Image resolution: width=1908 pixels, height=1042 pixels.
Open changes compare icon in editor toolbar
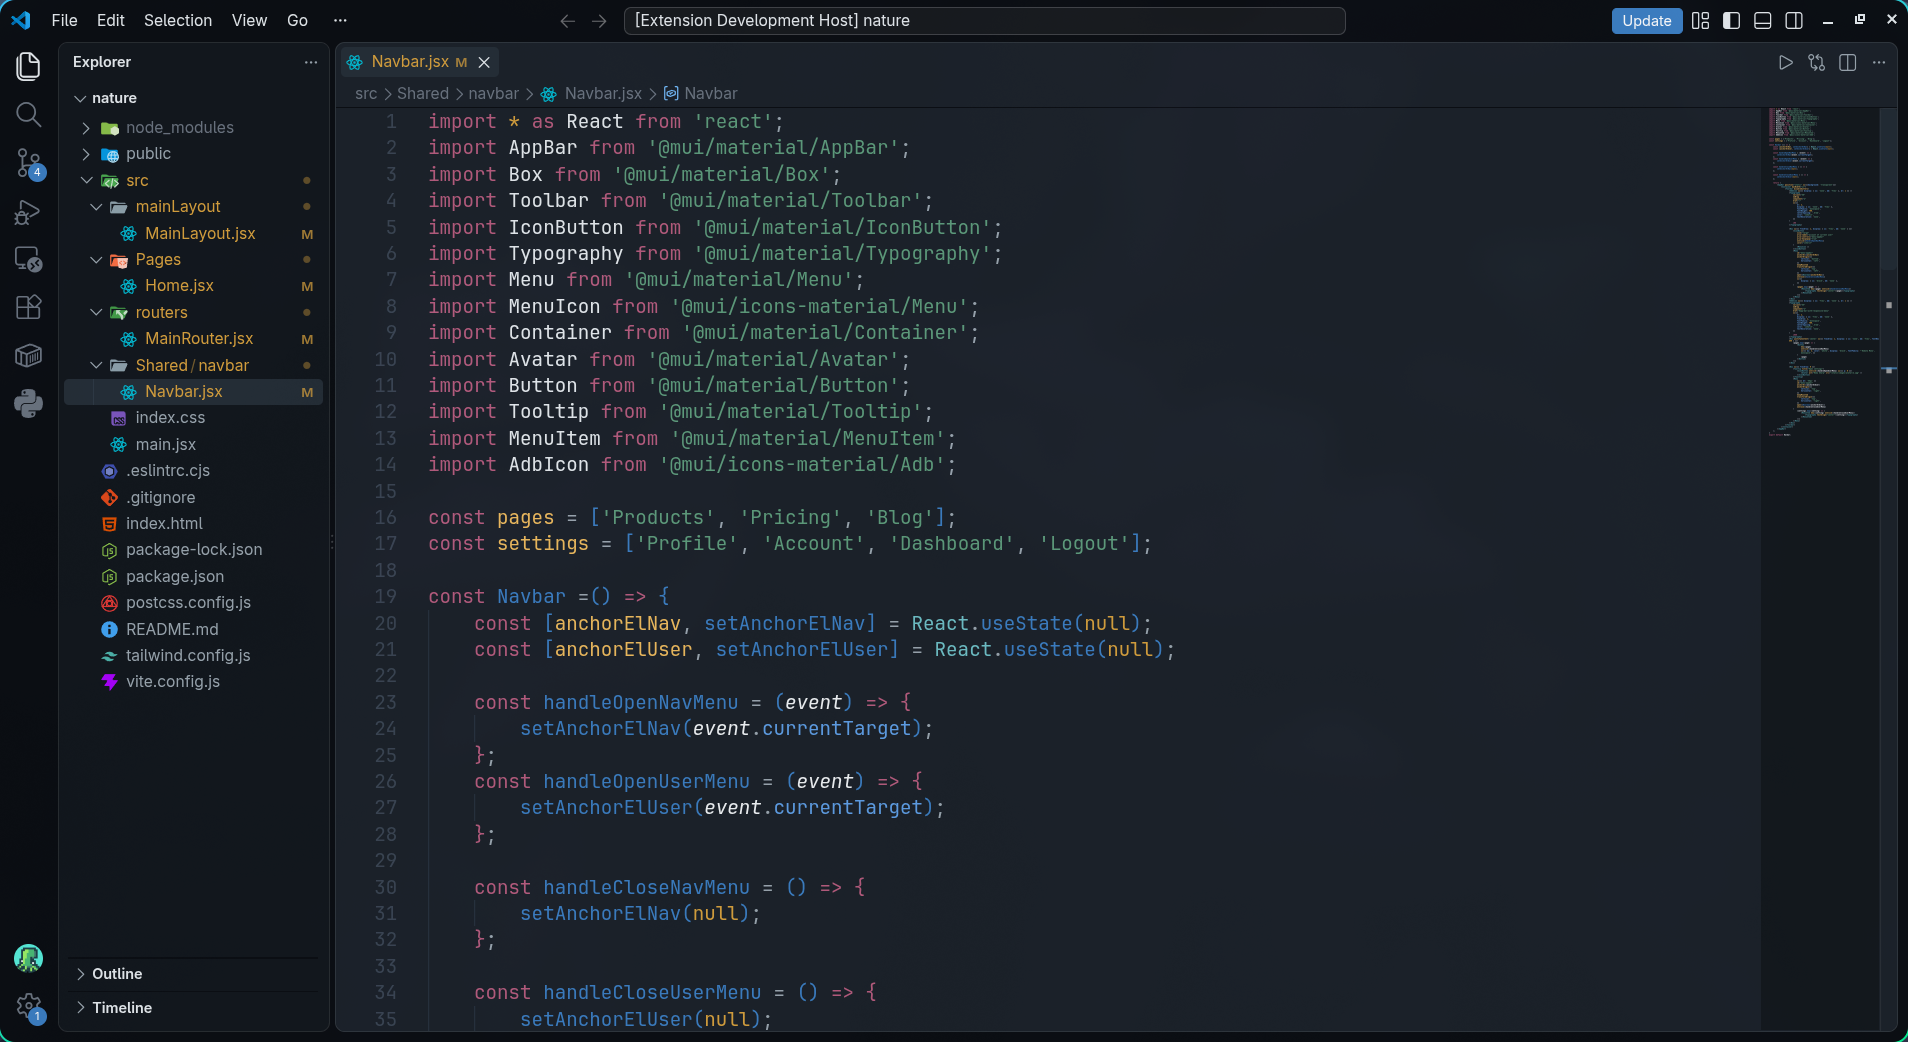tap(1817, 62)
